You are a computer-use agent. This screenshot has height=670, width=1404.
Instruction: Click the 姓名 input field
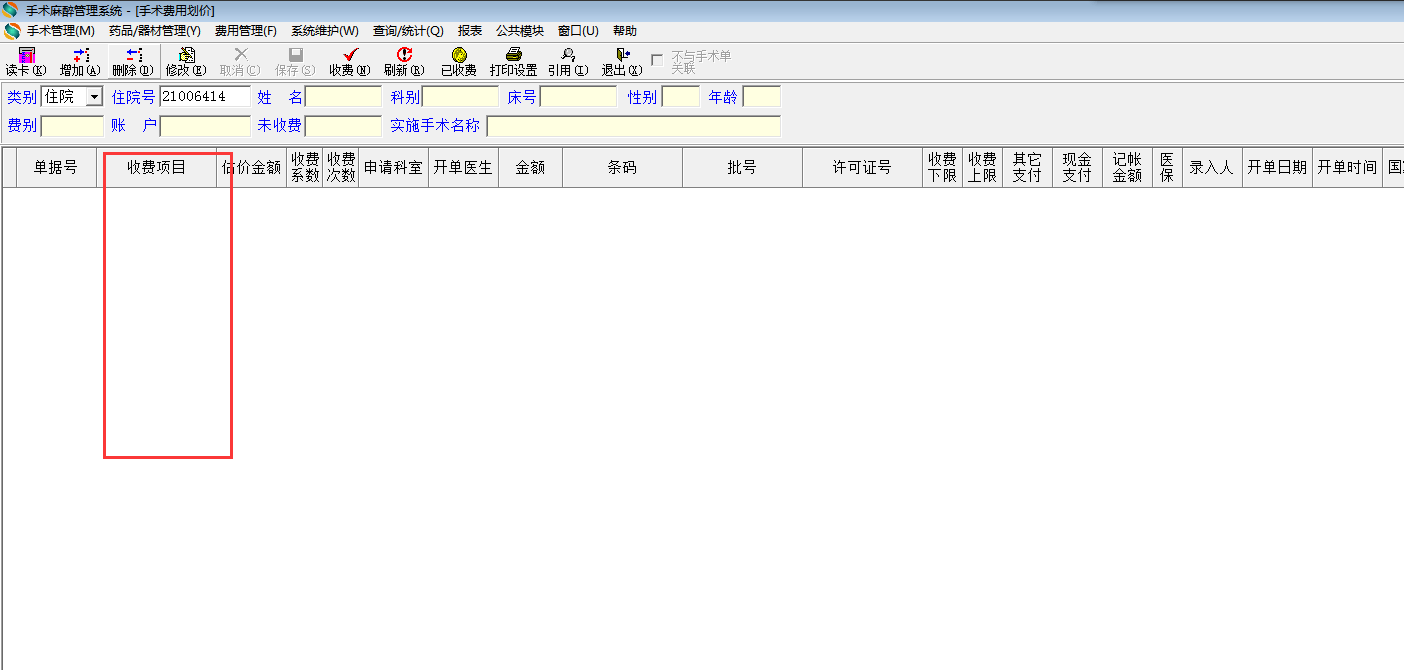coord(344,97)
